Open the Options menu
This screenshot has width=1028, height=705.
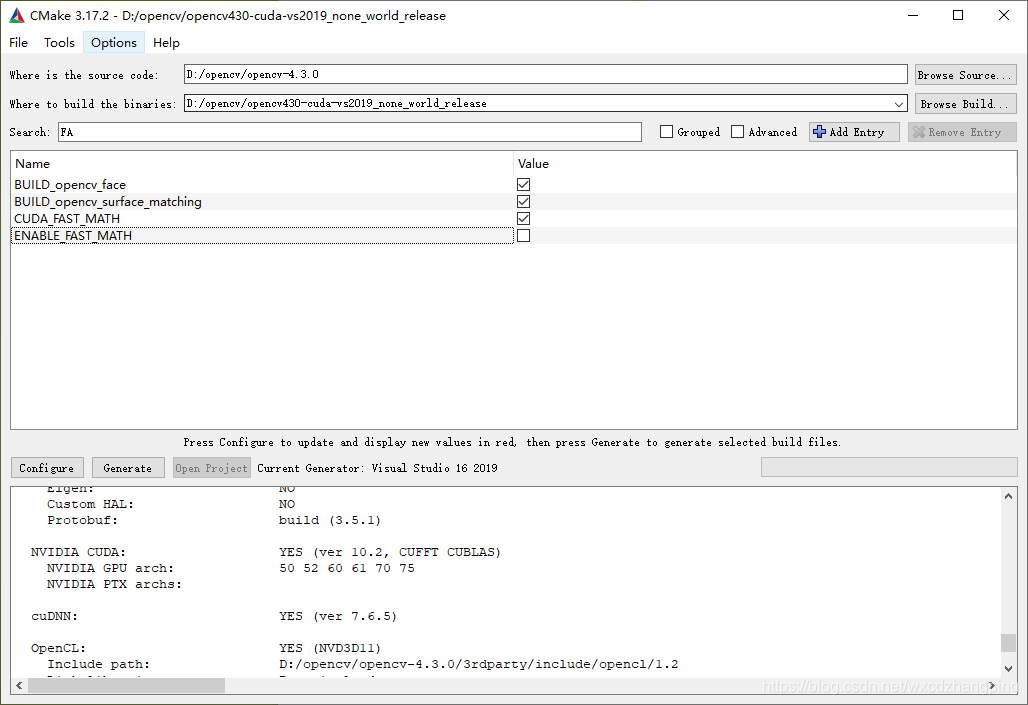[113, 43]
